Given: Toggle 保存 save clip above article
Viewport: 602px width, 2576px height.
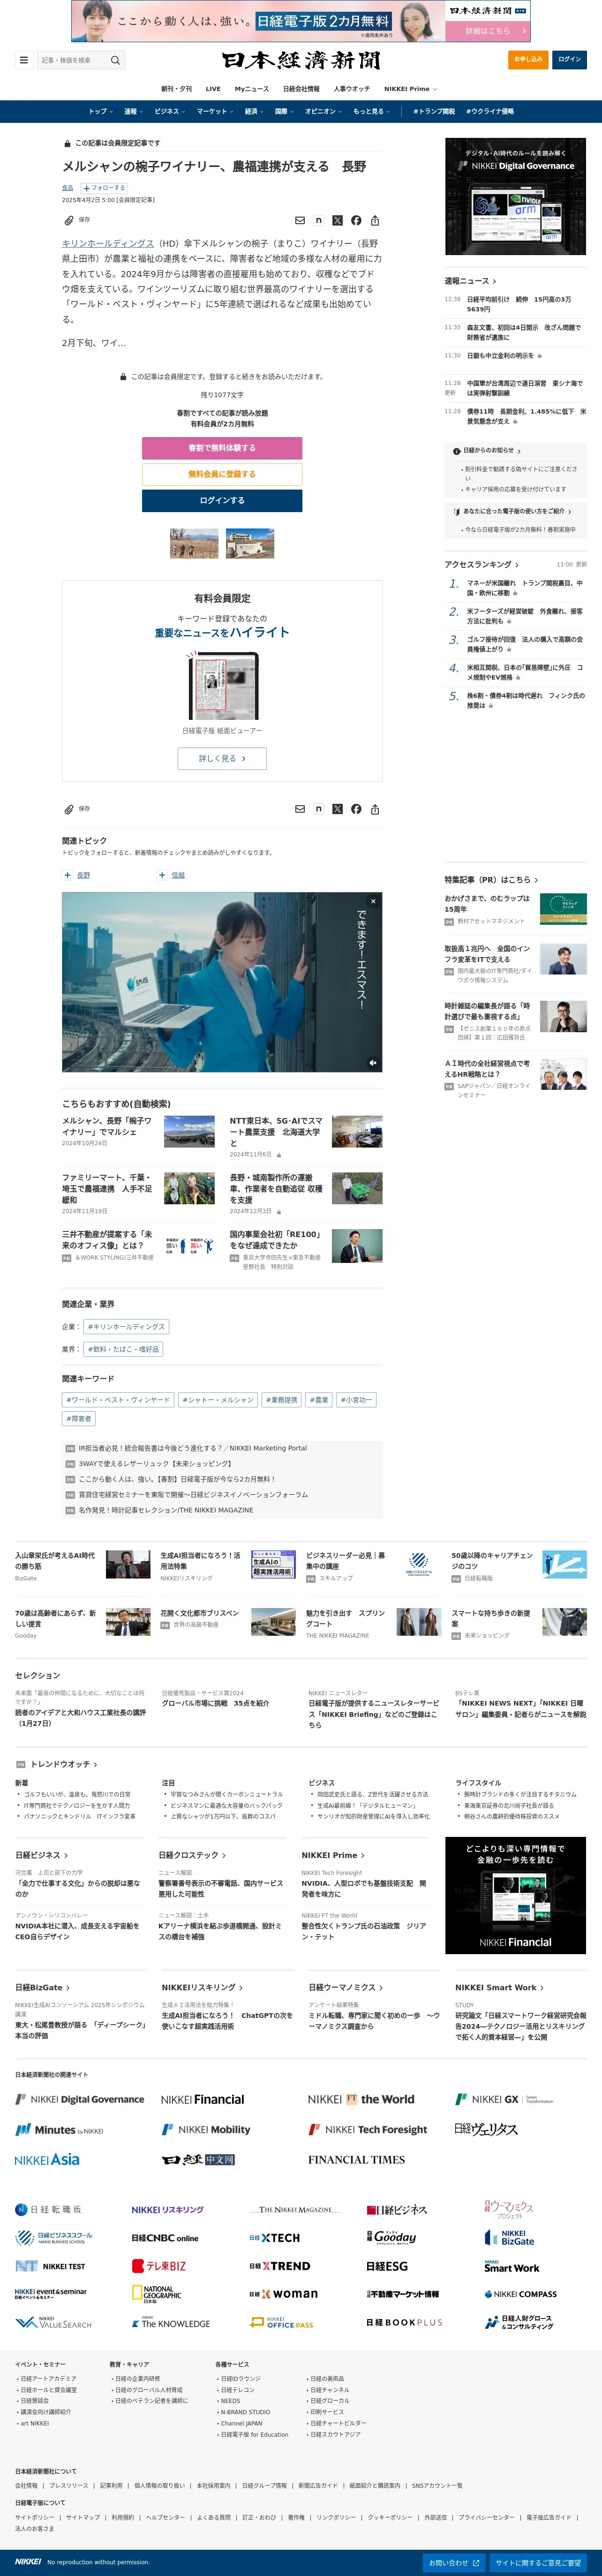Looking at the screenshot, I should click(77, 220).
